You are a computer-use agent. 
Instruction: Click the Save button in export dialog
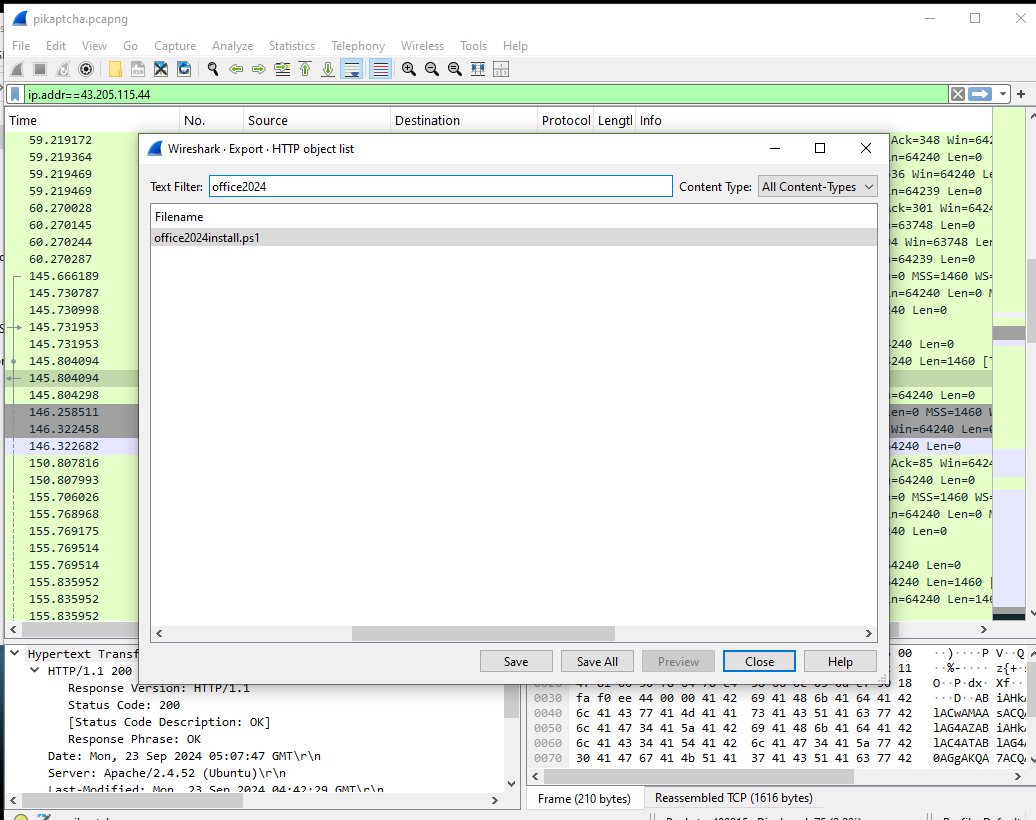(516, 661)
